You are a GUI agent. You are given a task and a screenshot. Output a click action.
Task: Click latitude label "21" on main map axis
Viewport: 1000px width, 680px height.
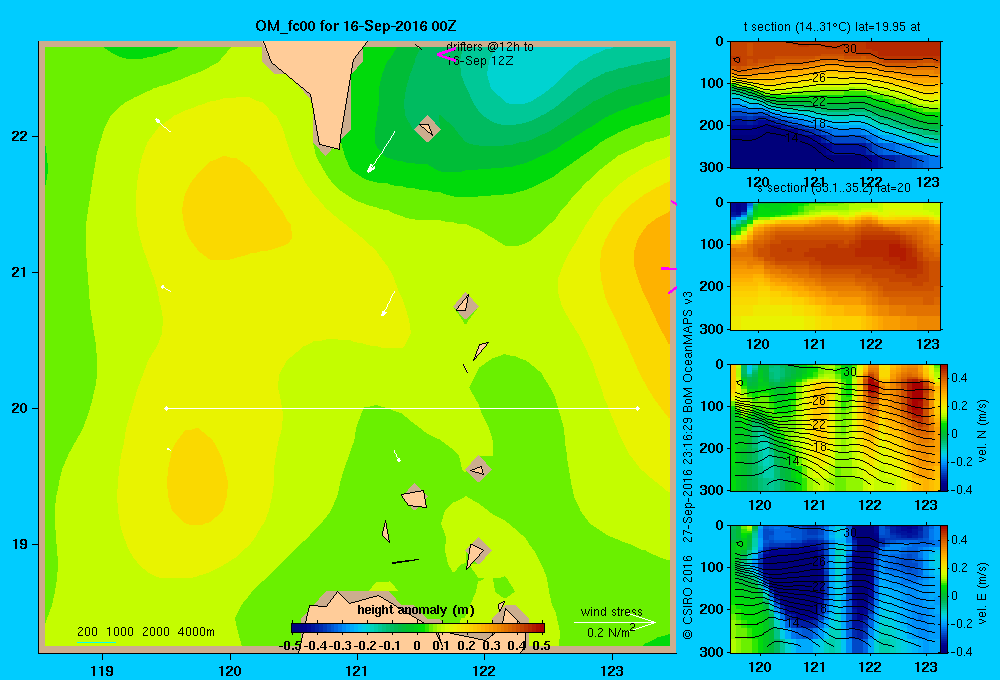click(20, 272)
